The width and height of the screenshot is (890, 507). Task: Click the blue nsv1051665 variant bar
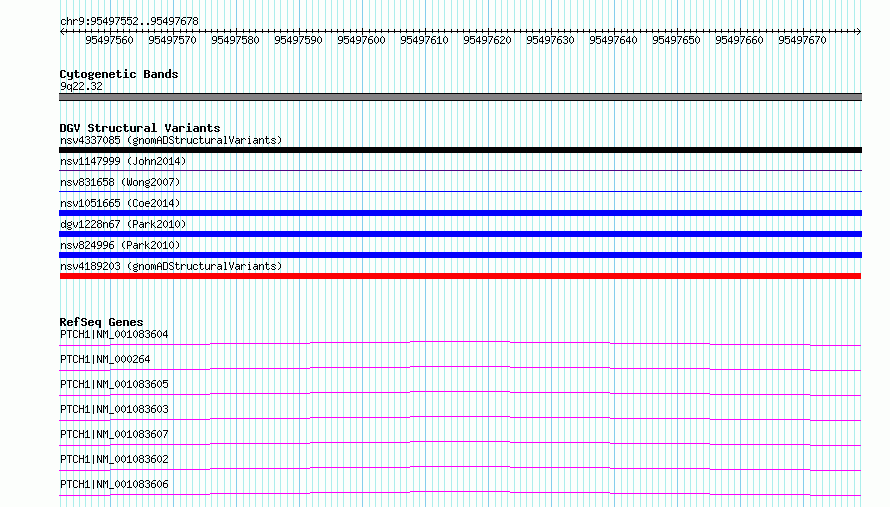(x=460, y=213)
